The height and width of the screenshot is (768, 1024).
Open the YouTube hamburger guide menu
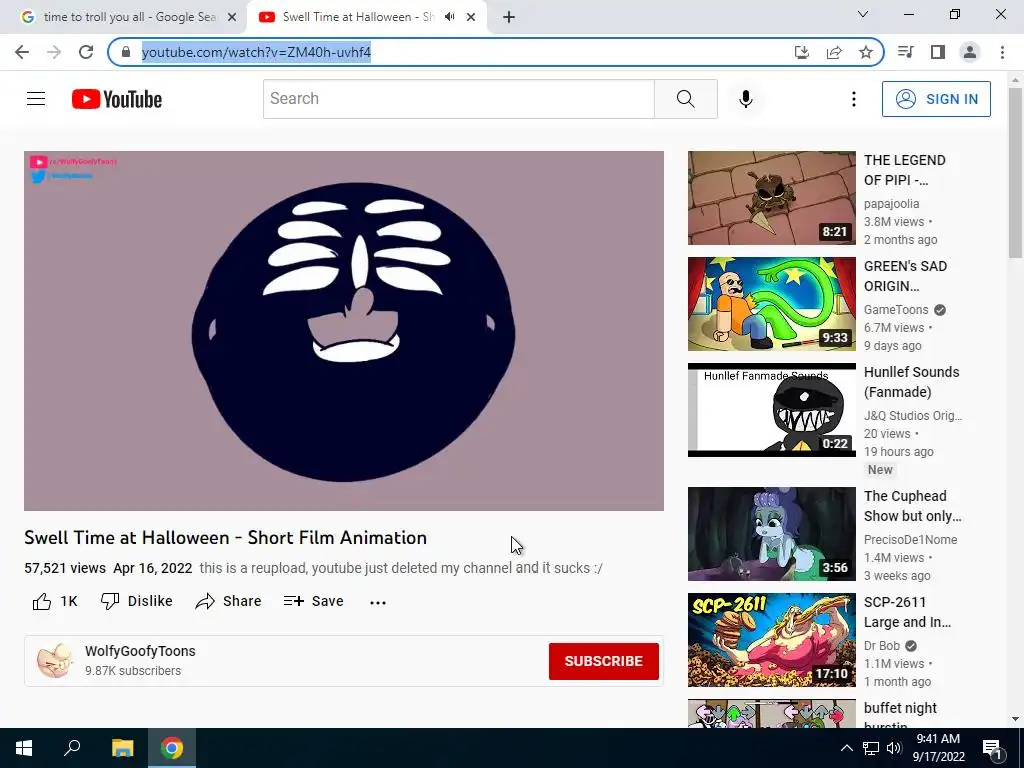[36, 99]
